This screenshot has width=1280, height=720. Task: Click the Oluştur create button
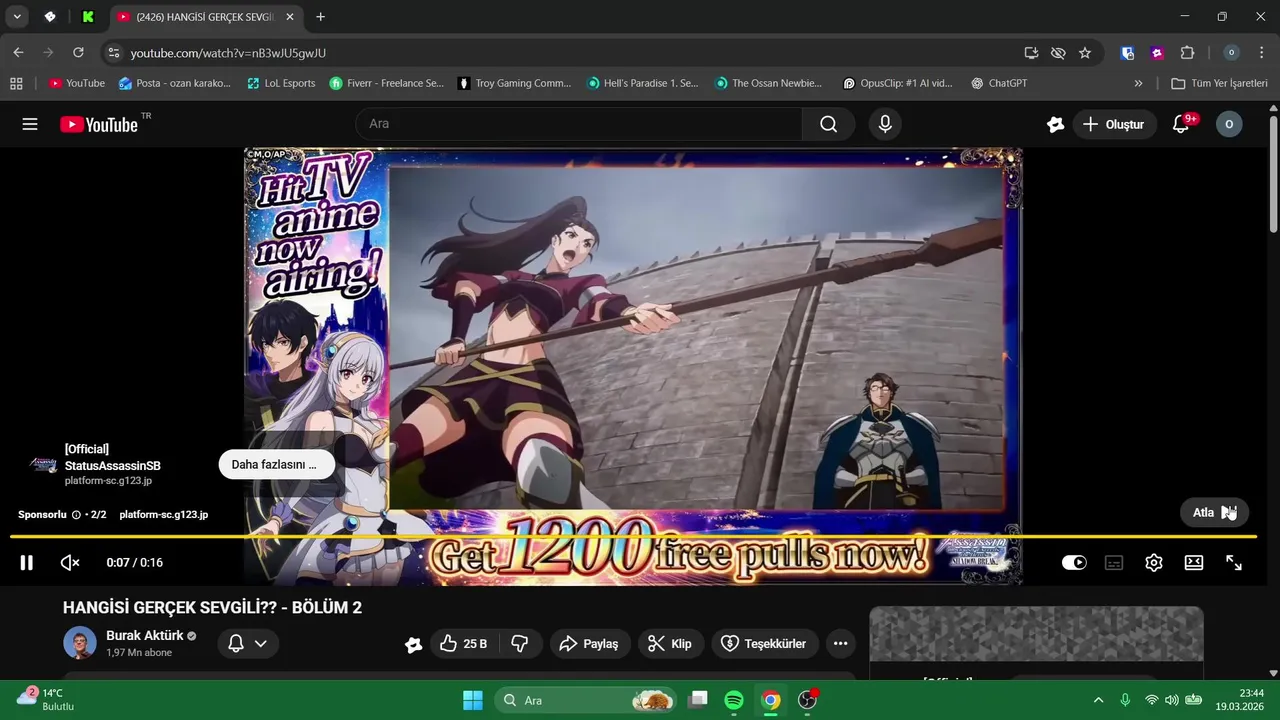click(x=1114, y=124)
